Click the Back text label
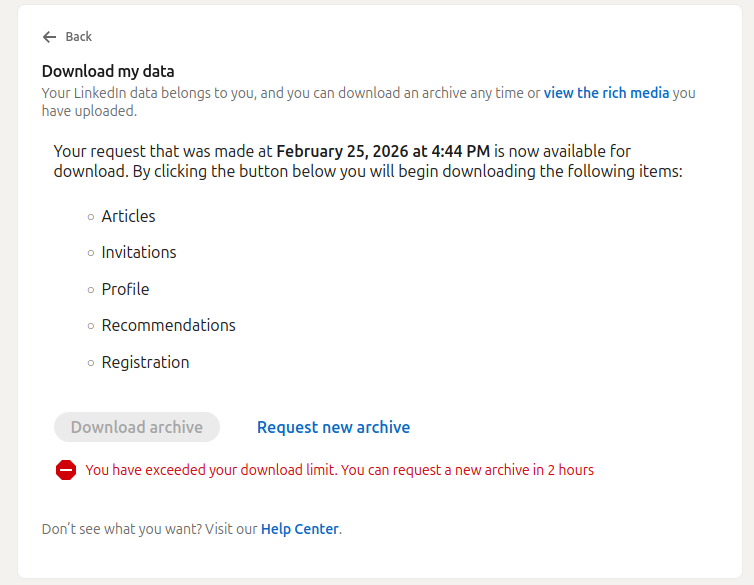This screenshot has height=585, width=754. (78, 37)
